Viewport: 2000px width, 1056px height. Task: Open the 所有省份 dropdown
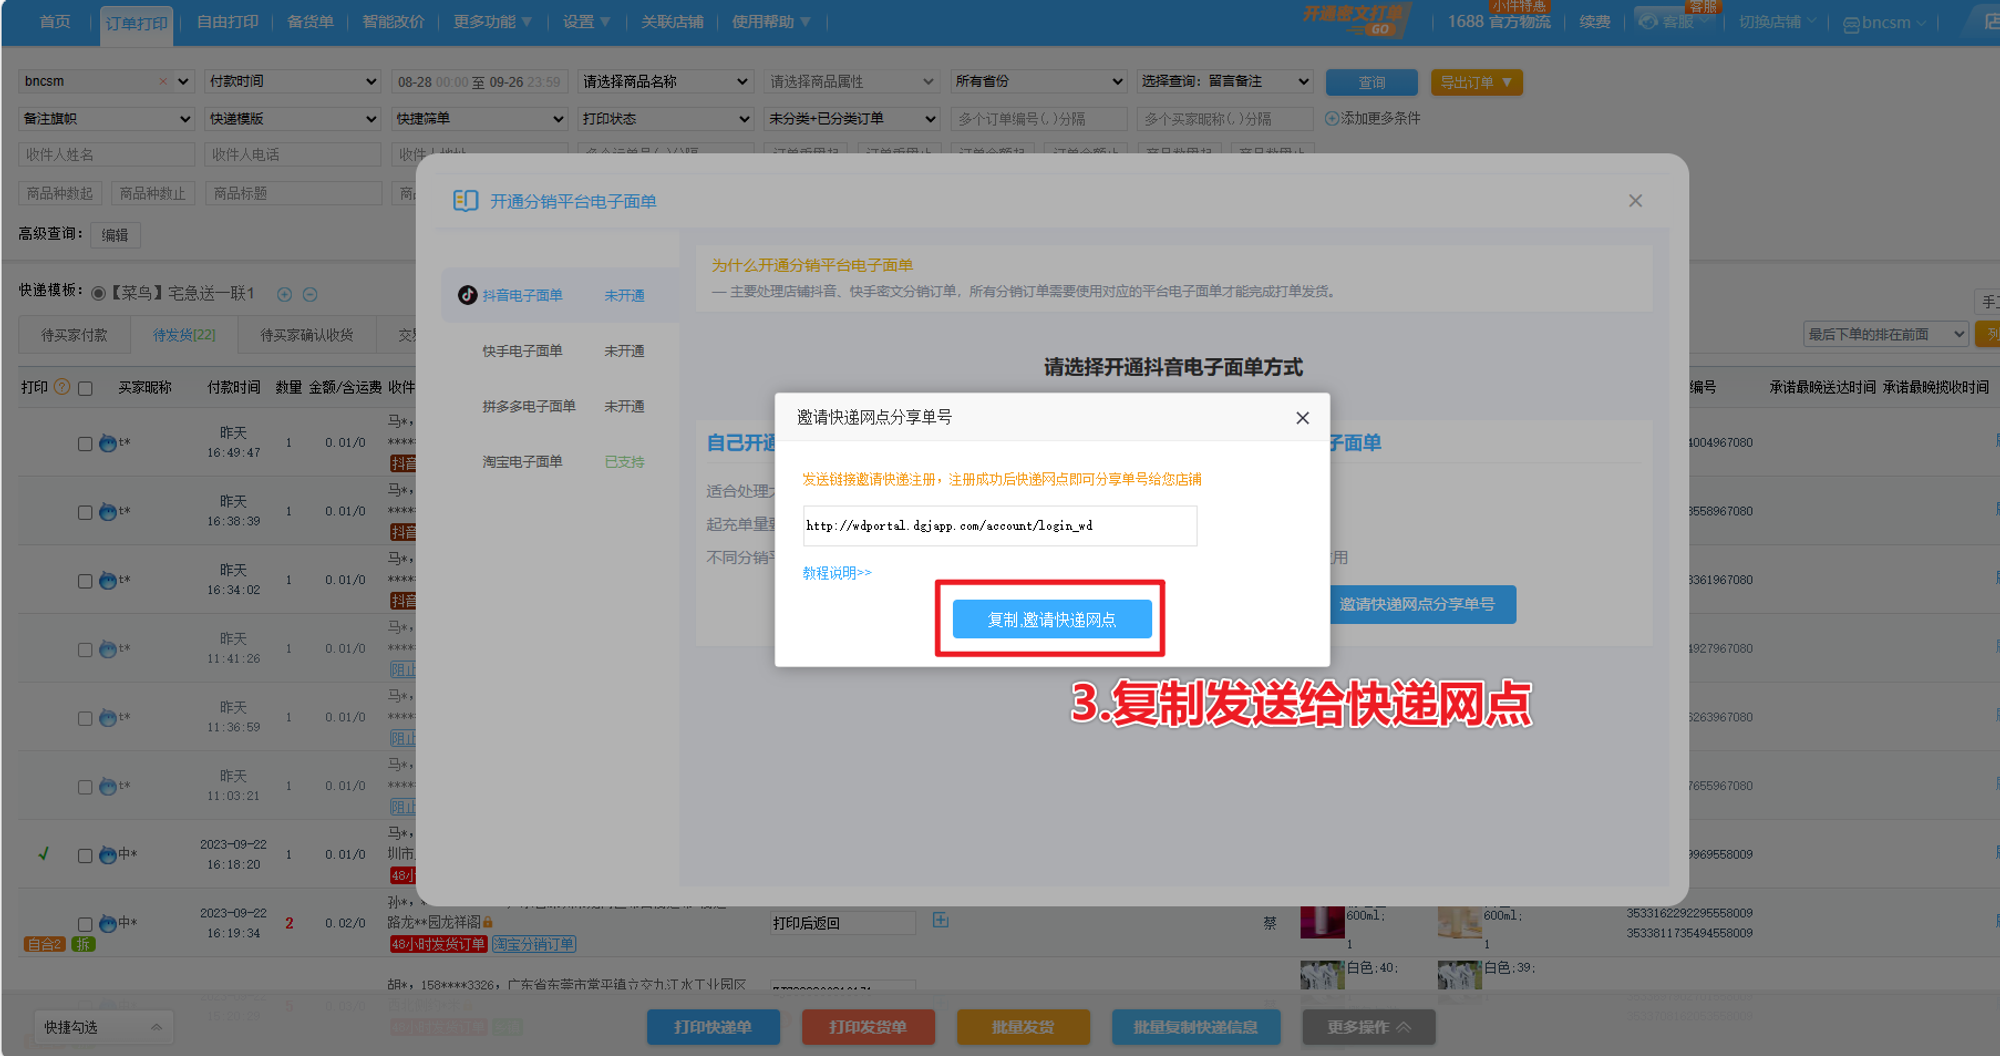pos(1039,82)
